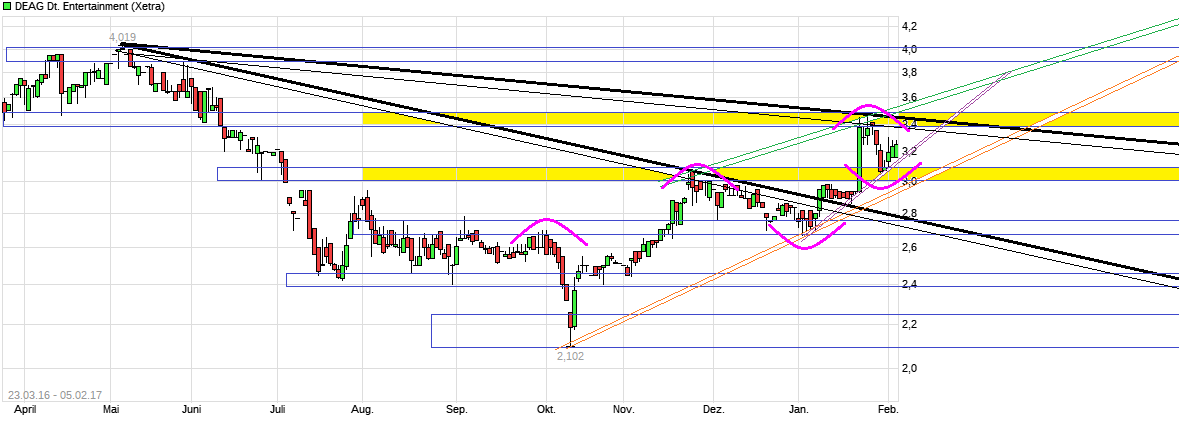The image size is (1179, 423).
Task: Click the green legend square beside DEAG title
Action: (7, 7)
